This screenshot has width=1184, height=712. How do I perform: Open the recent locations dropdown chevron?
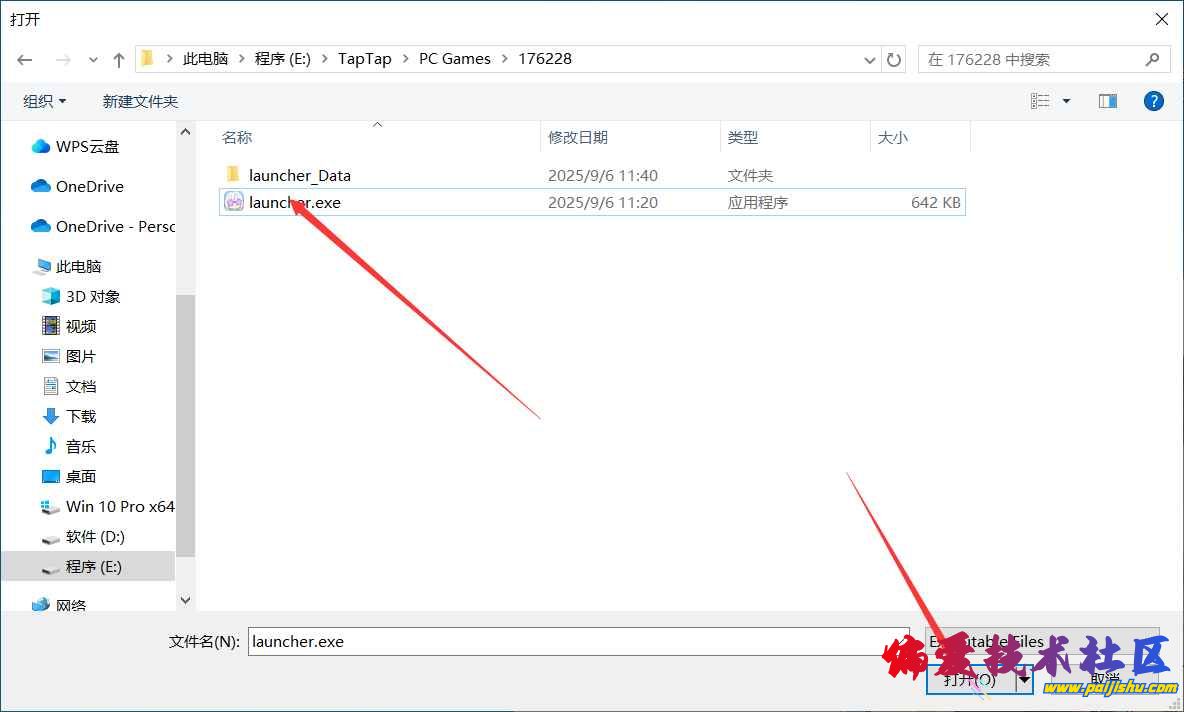(x=93, y=60)
